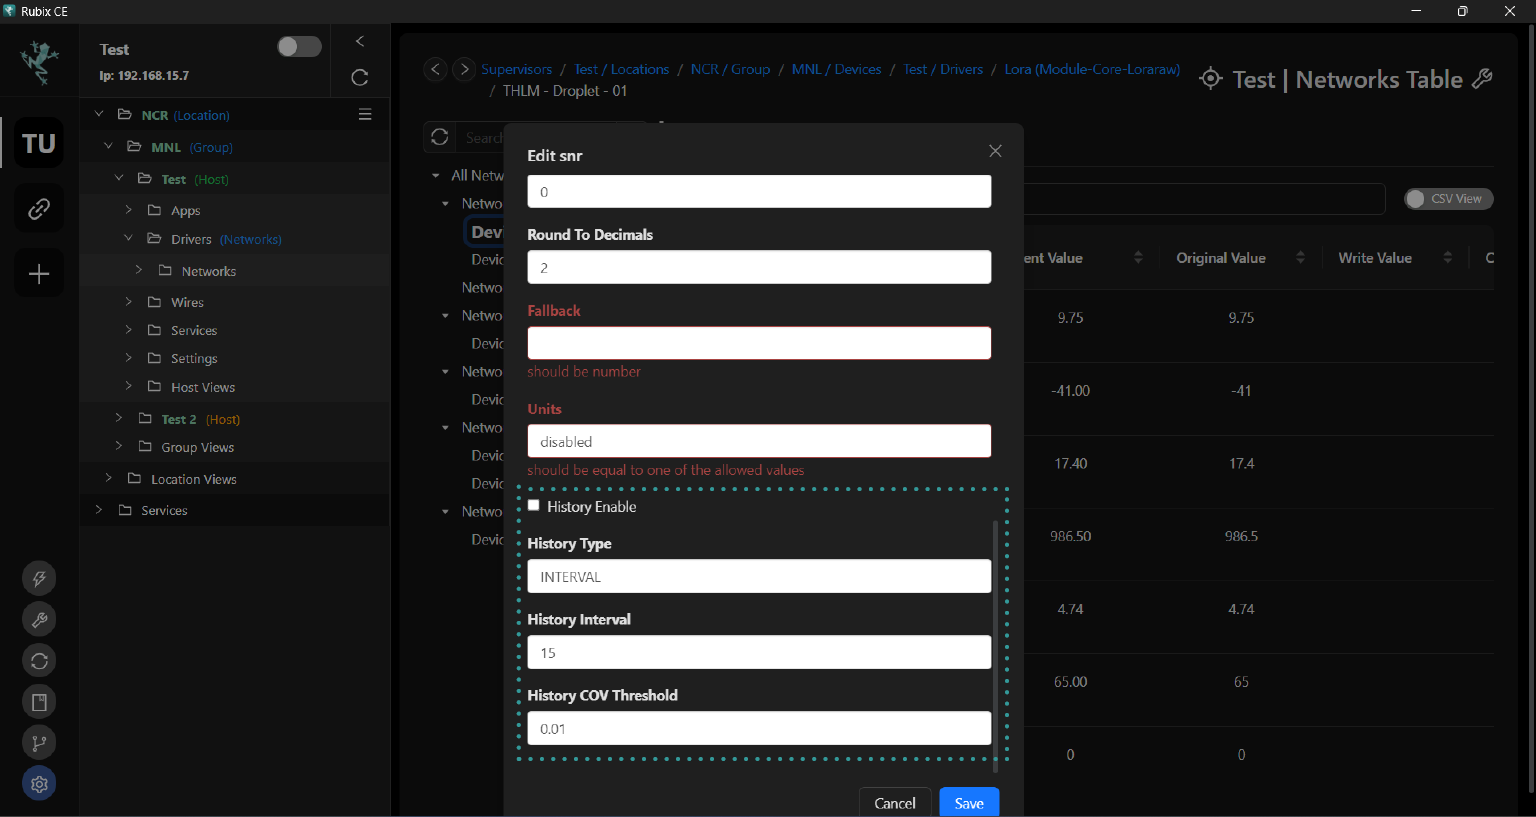Toggle the CSV View switch
1536x817 pixels.
coord(1448,199)
